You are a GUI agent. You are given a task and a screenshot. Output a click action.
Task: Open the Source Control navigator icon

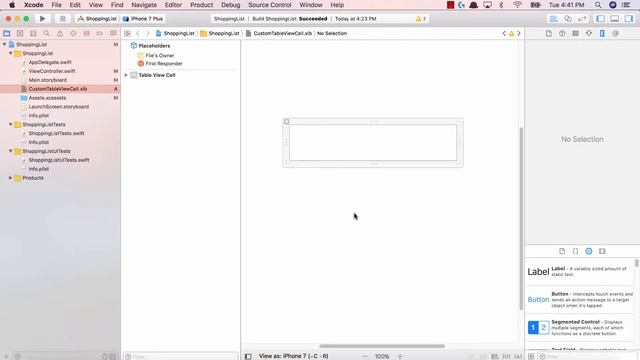pos(20,33)
